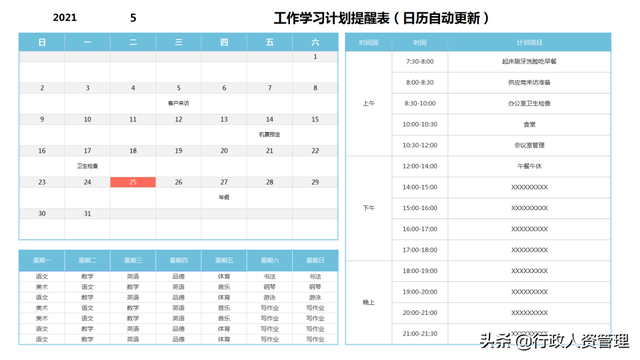Select the 时间 column header

[x=420, y=42]
